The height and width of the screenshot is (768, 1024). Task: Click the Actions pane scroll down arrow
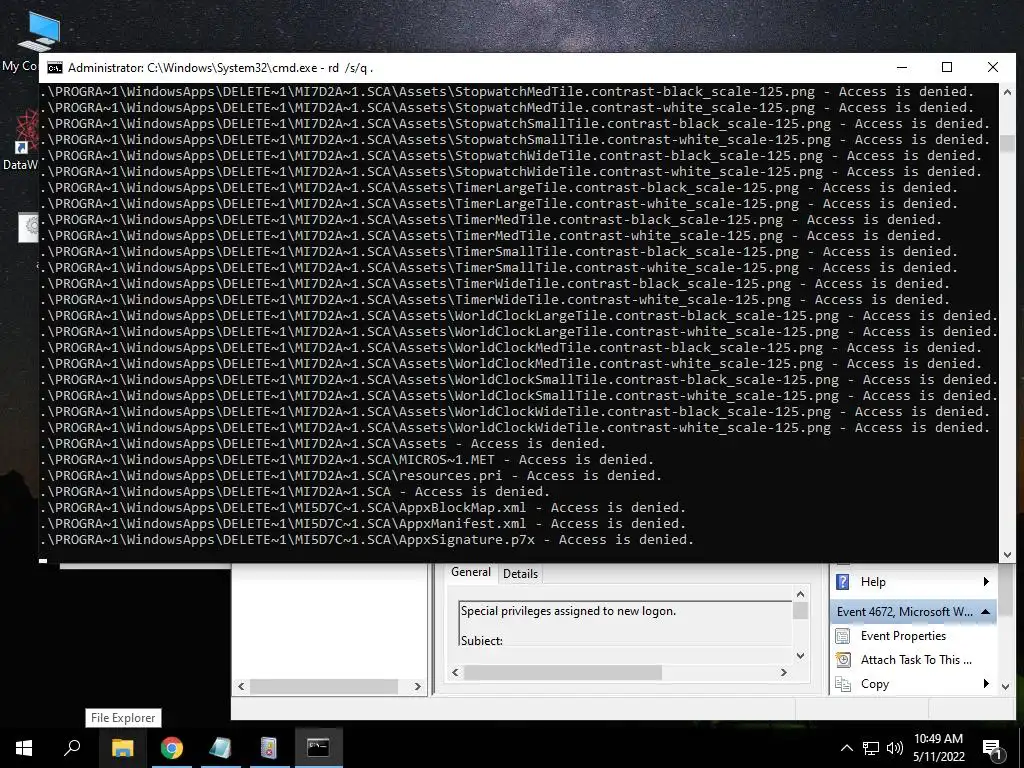[1005, 686]
